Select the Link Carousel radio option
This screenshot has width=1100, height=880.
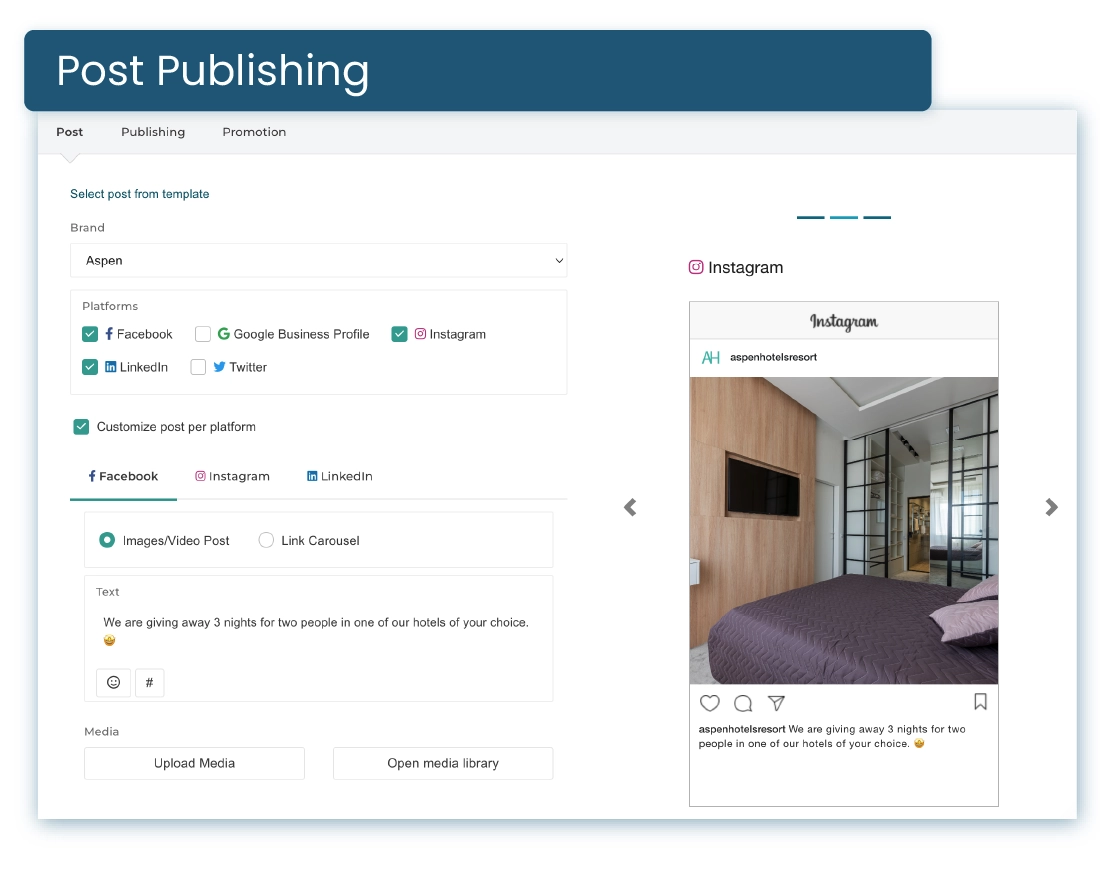click(x=266, y=540)
